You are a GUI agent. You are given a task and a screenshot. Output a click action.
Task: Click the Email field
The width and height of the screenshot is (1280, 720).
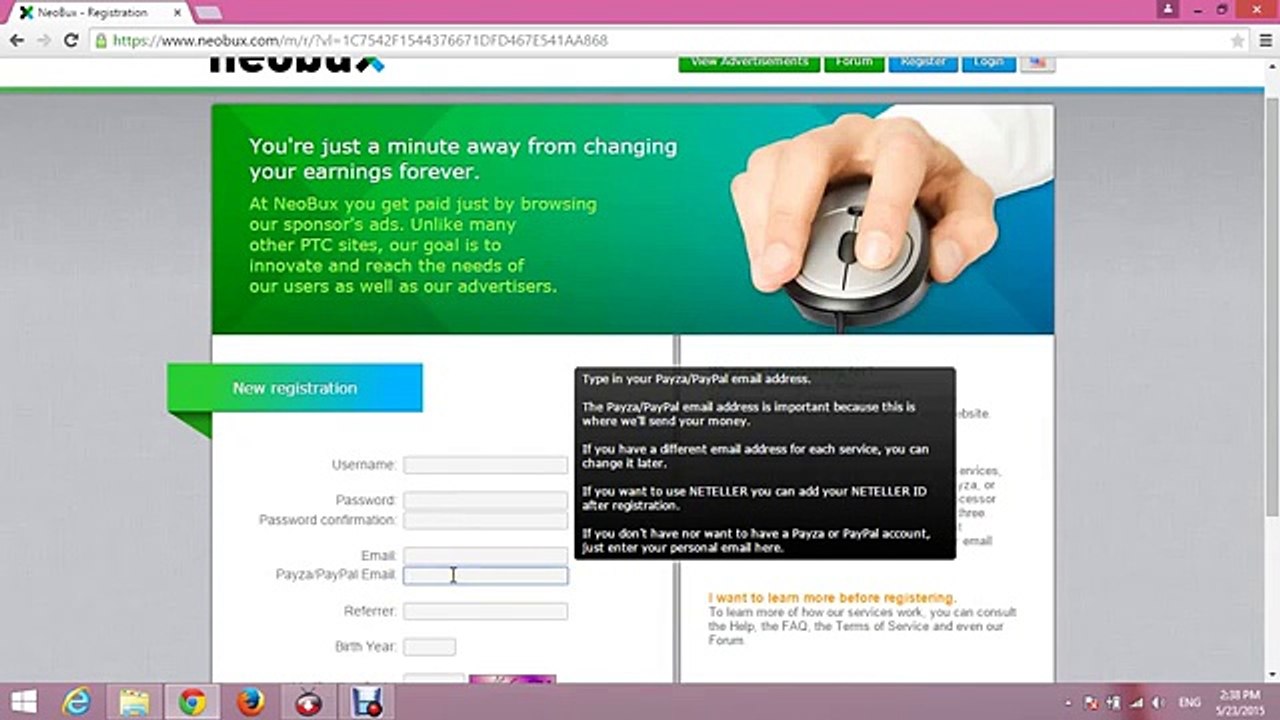click(485, 555)
